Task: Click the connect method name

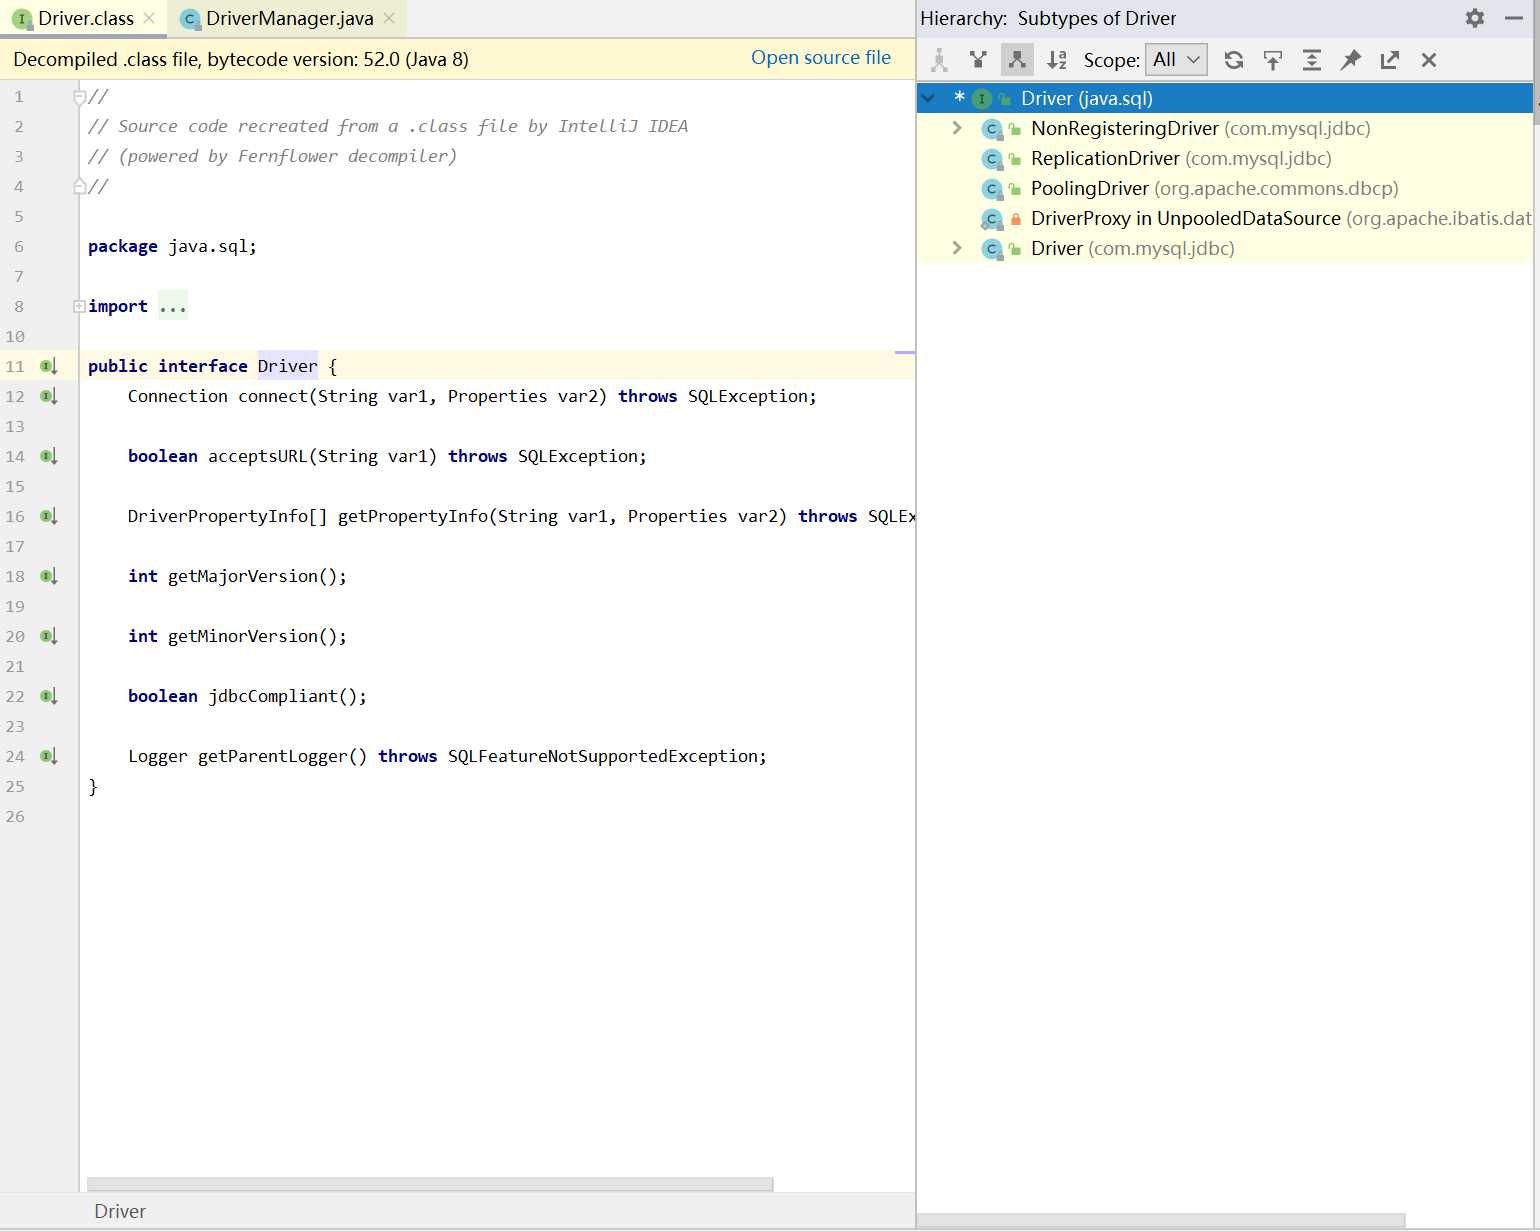Action: (273, 396)
